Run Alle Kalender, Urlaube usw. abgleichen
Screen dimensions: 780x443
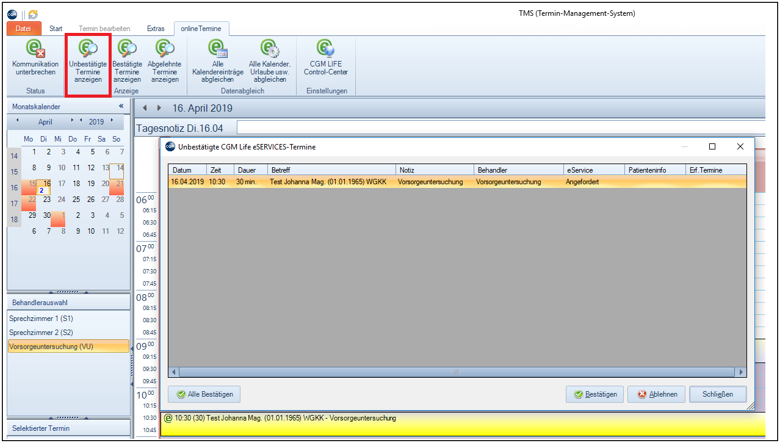click(270, 62)
